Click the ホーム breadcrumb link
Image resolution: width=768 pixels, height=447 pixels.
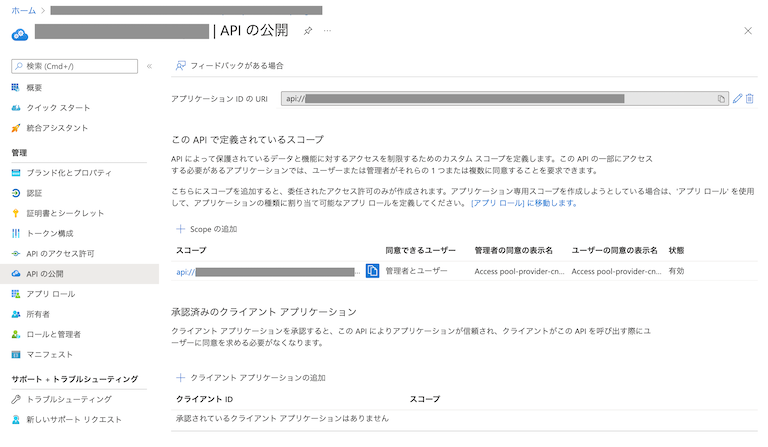click(24, 10)
